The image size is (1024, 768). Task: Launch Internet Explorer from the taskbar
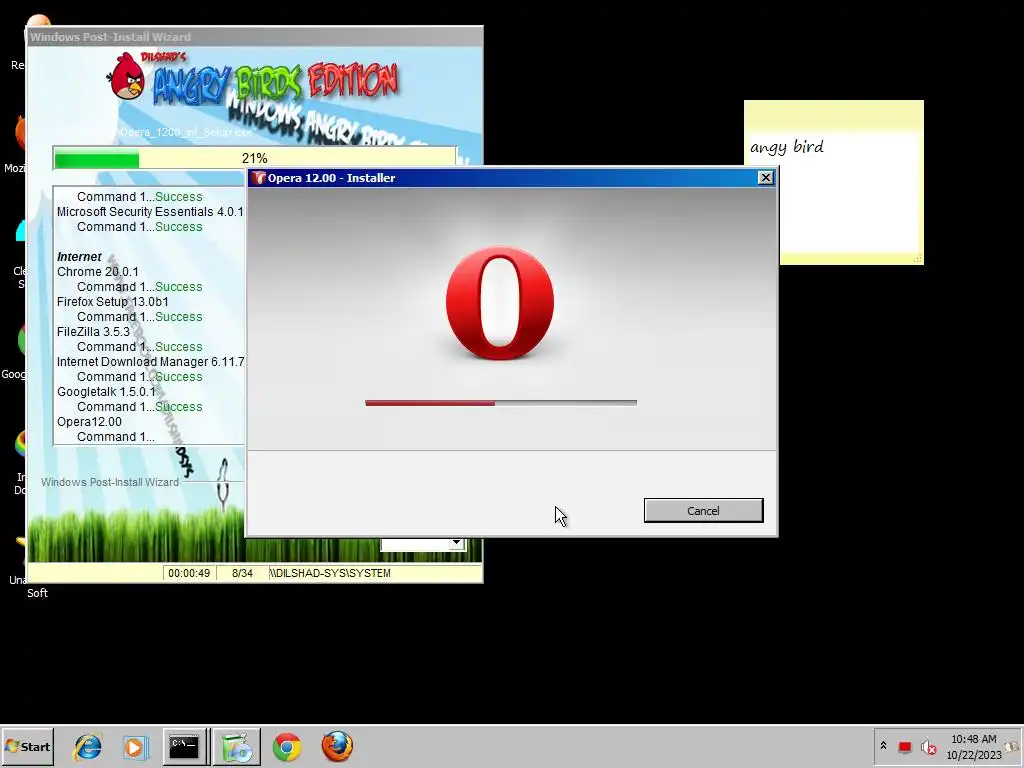click(88, 746)
